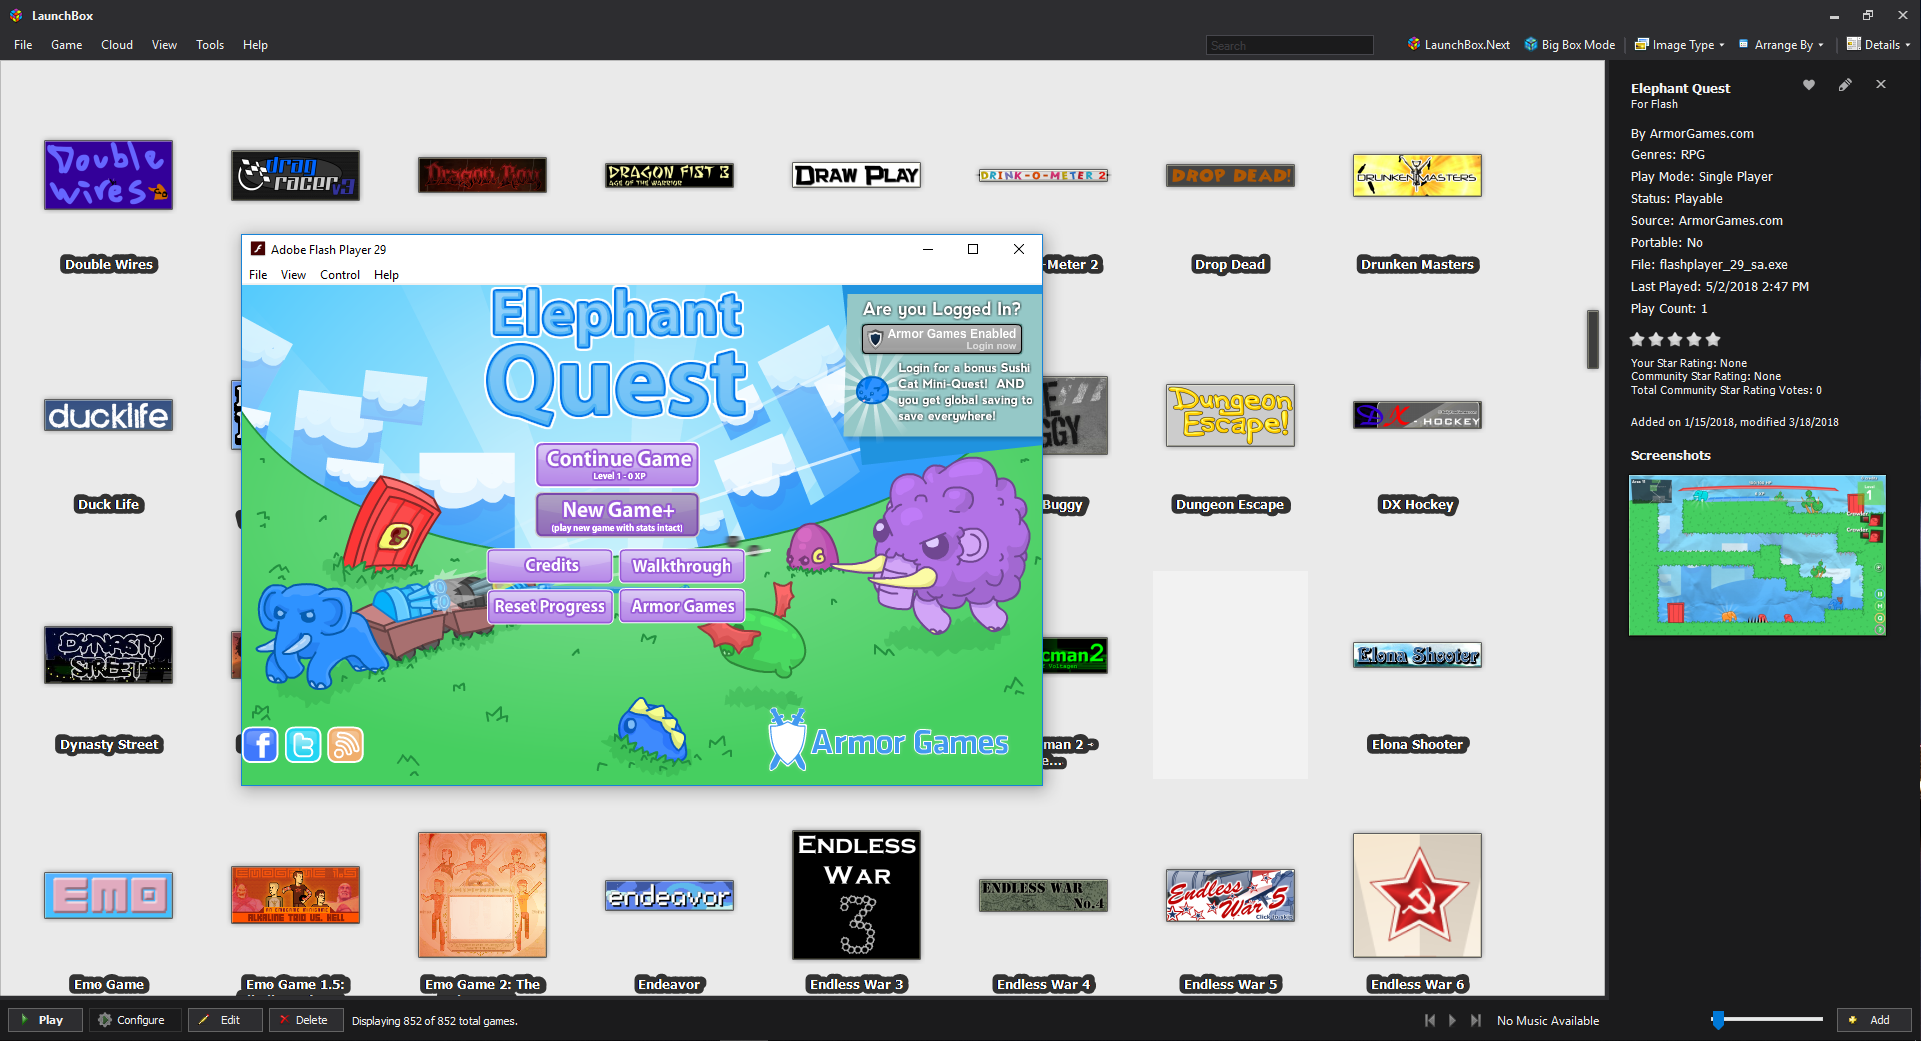The image size is (1921, 1041).
Task: Expand the Details dropdown
Action: 1878,45
